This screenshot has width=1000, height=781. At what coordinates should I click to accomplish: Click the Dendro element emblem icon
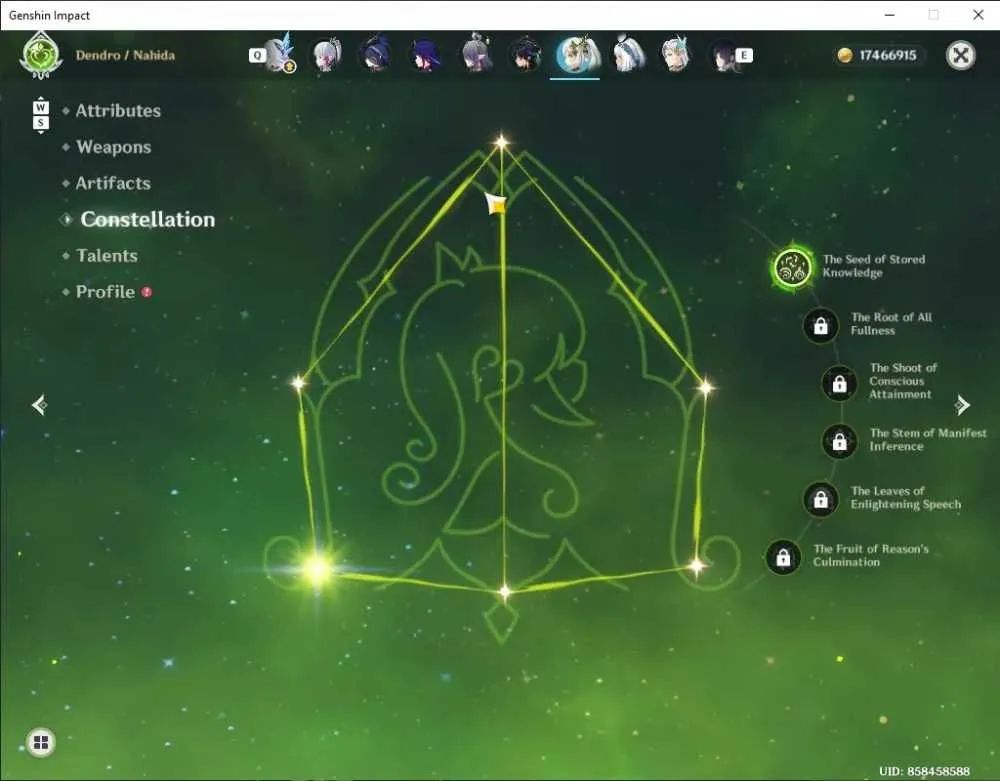(x=41, y=55)
